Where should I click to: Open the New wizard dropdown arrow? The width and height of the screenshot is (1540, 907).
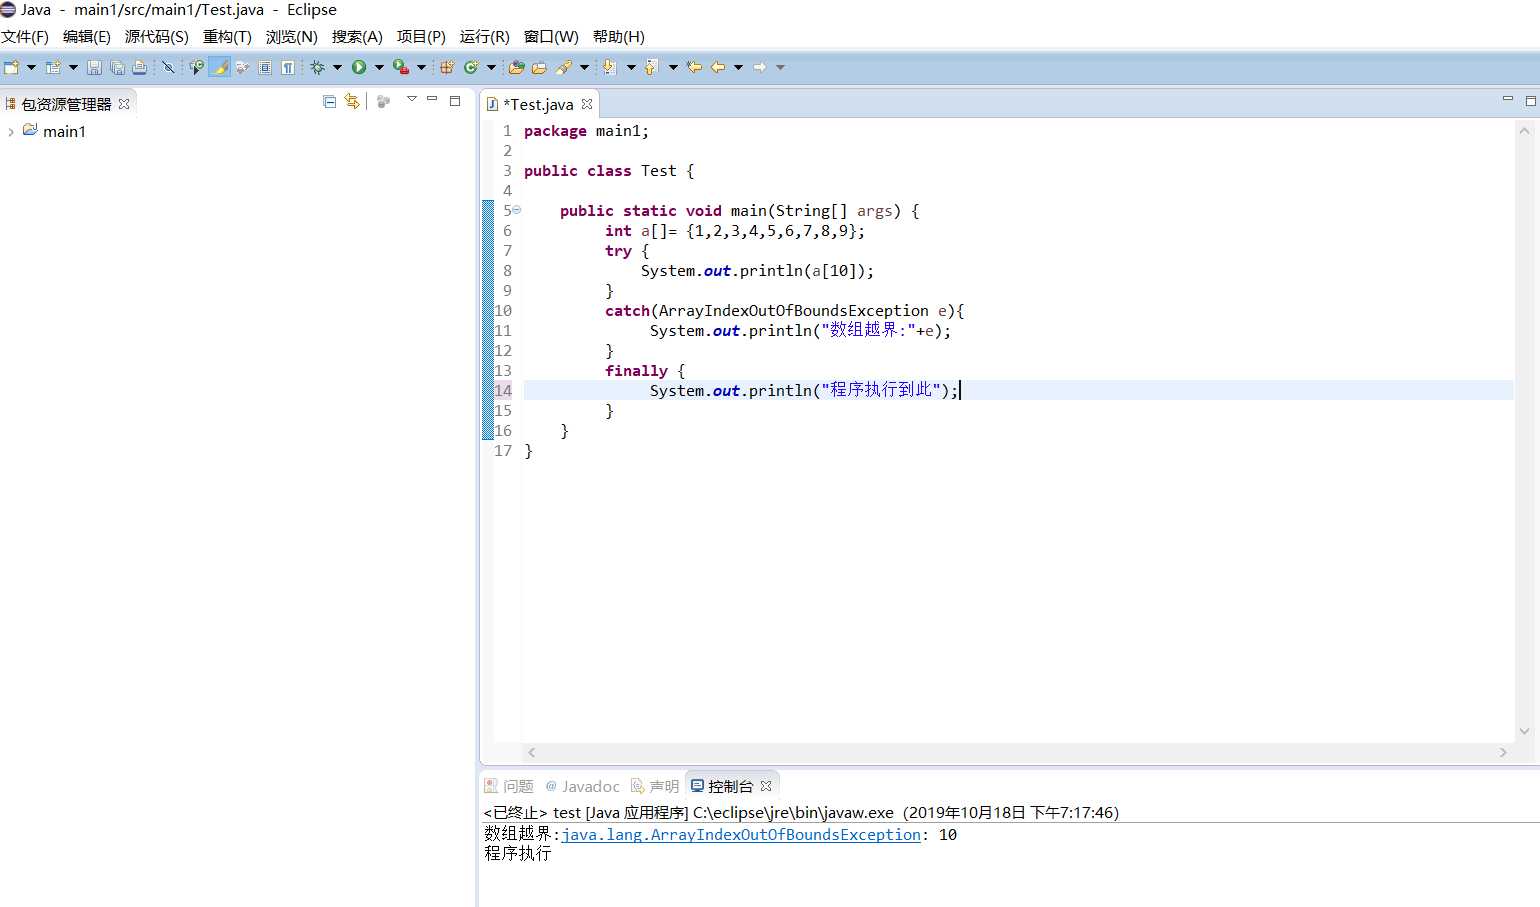point(31,67)
